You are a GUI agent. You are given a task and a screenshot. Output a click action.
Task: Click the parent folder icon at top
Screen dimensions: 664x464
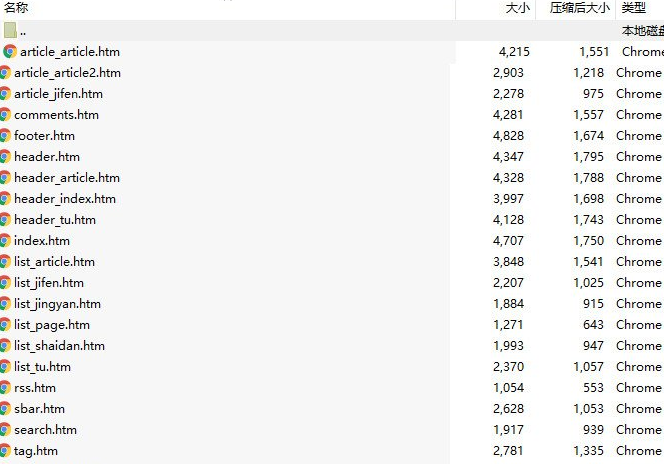[x=10, y=30]
